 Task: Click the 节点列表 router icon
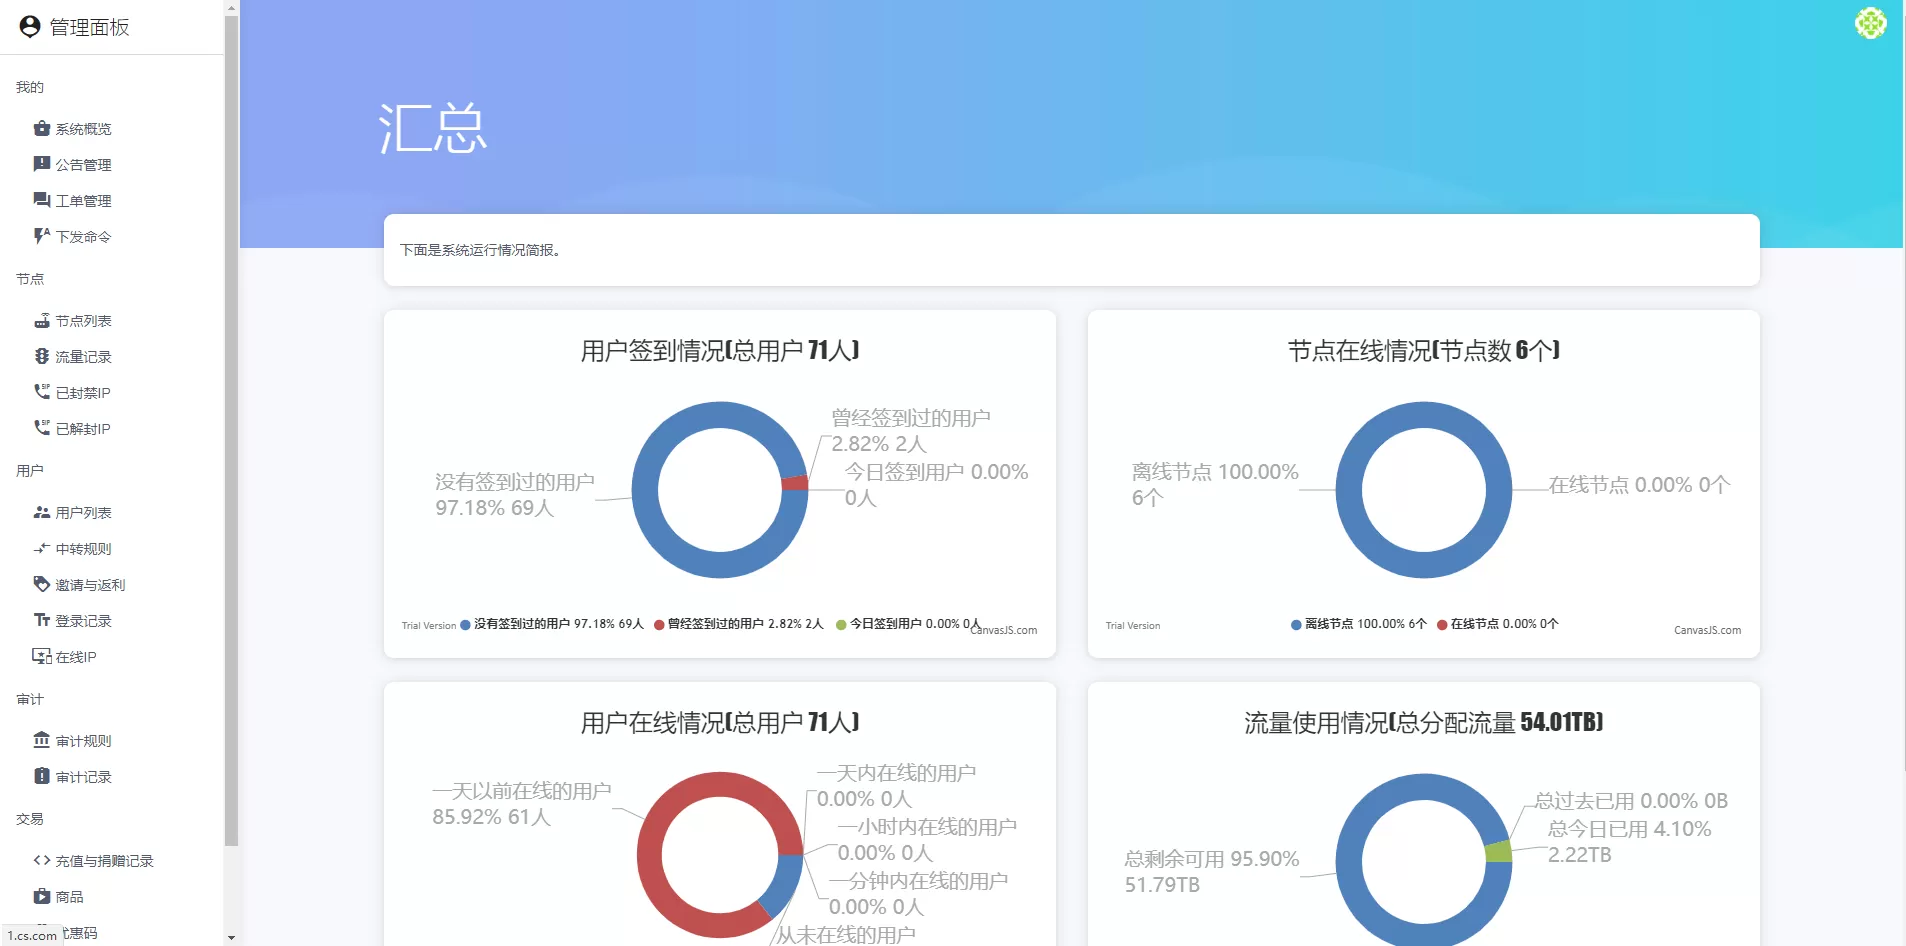click(41, 320)
